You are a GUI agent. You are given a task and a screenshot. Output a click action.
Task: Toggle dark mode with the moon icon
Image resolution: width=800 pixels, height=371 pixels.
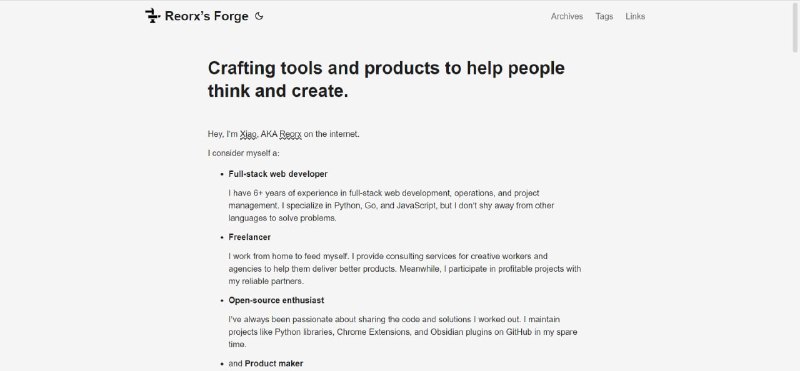click(259, 16)
